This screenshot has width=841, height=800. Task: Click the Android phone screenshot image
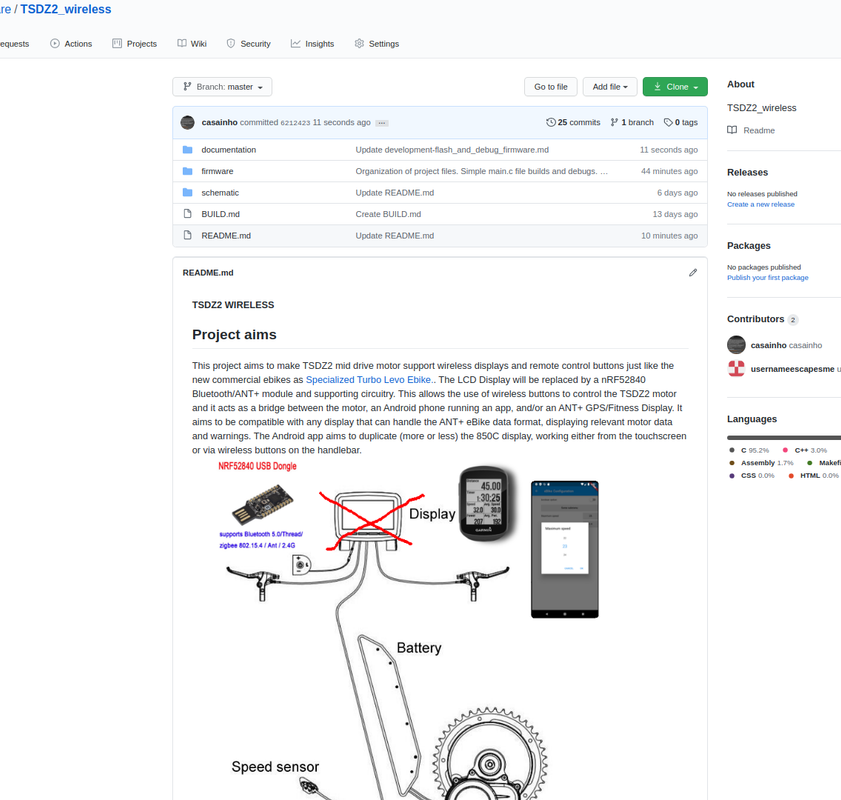[x=565, y=549]
